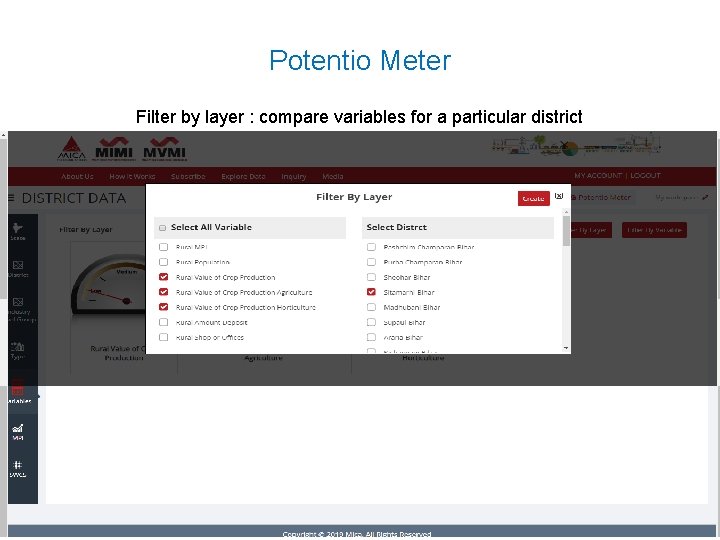
Task: Open the Inquiry menu item
Action: [x=294, y=176]
